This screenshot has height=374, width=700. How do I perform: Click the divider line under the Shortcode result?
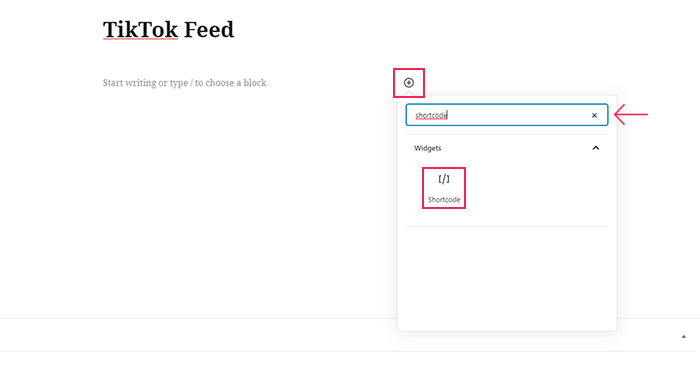[x=507, y=226]
